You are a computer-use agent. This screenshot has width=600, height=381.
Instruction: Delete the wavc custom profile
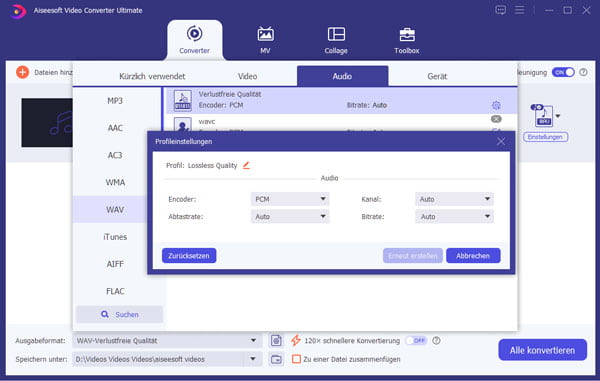click(496, 119)
